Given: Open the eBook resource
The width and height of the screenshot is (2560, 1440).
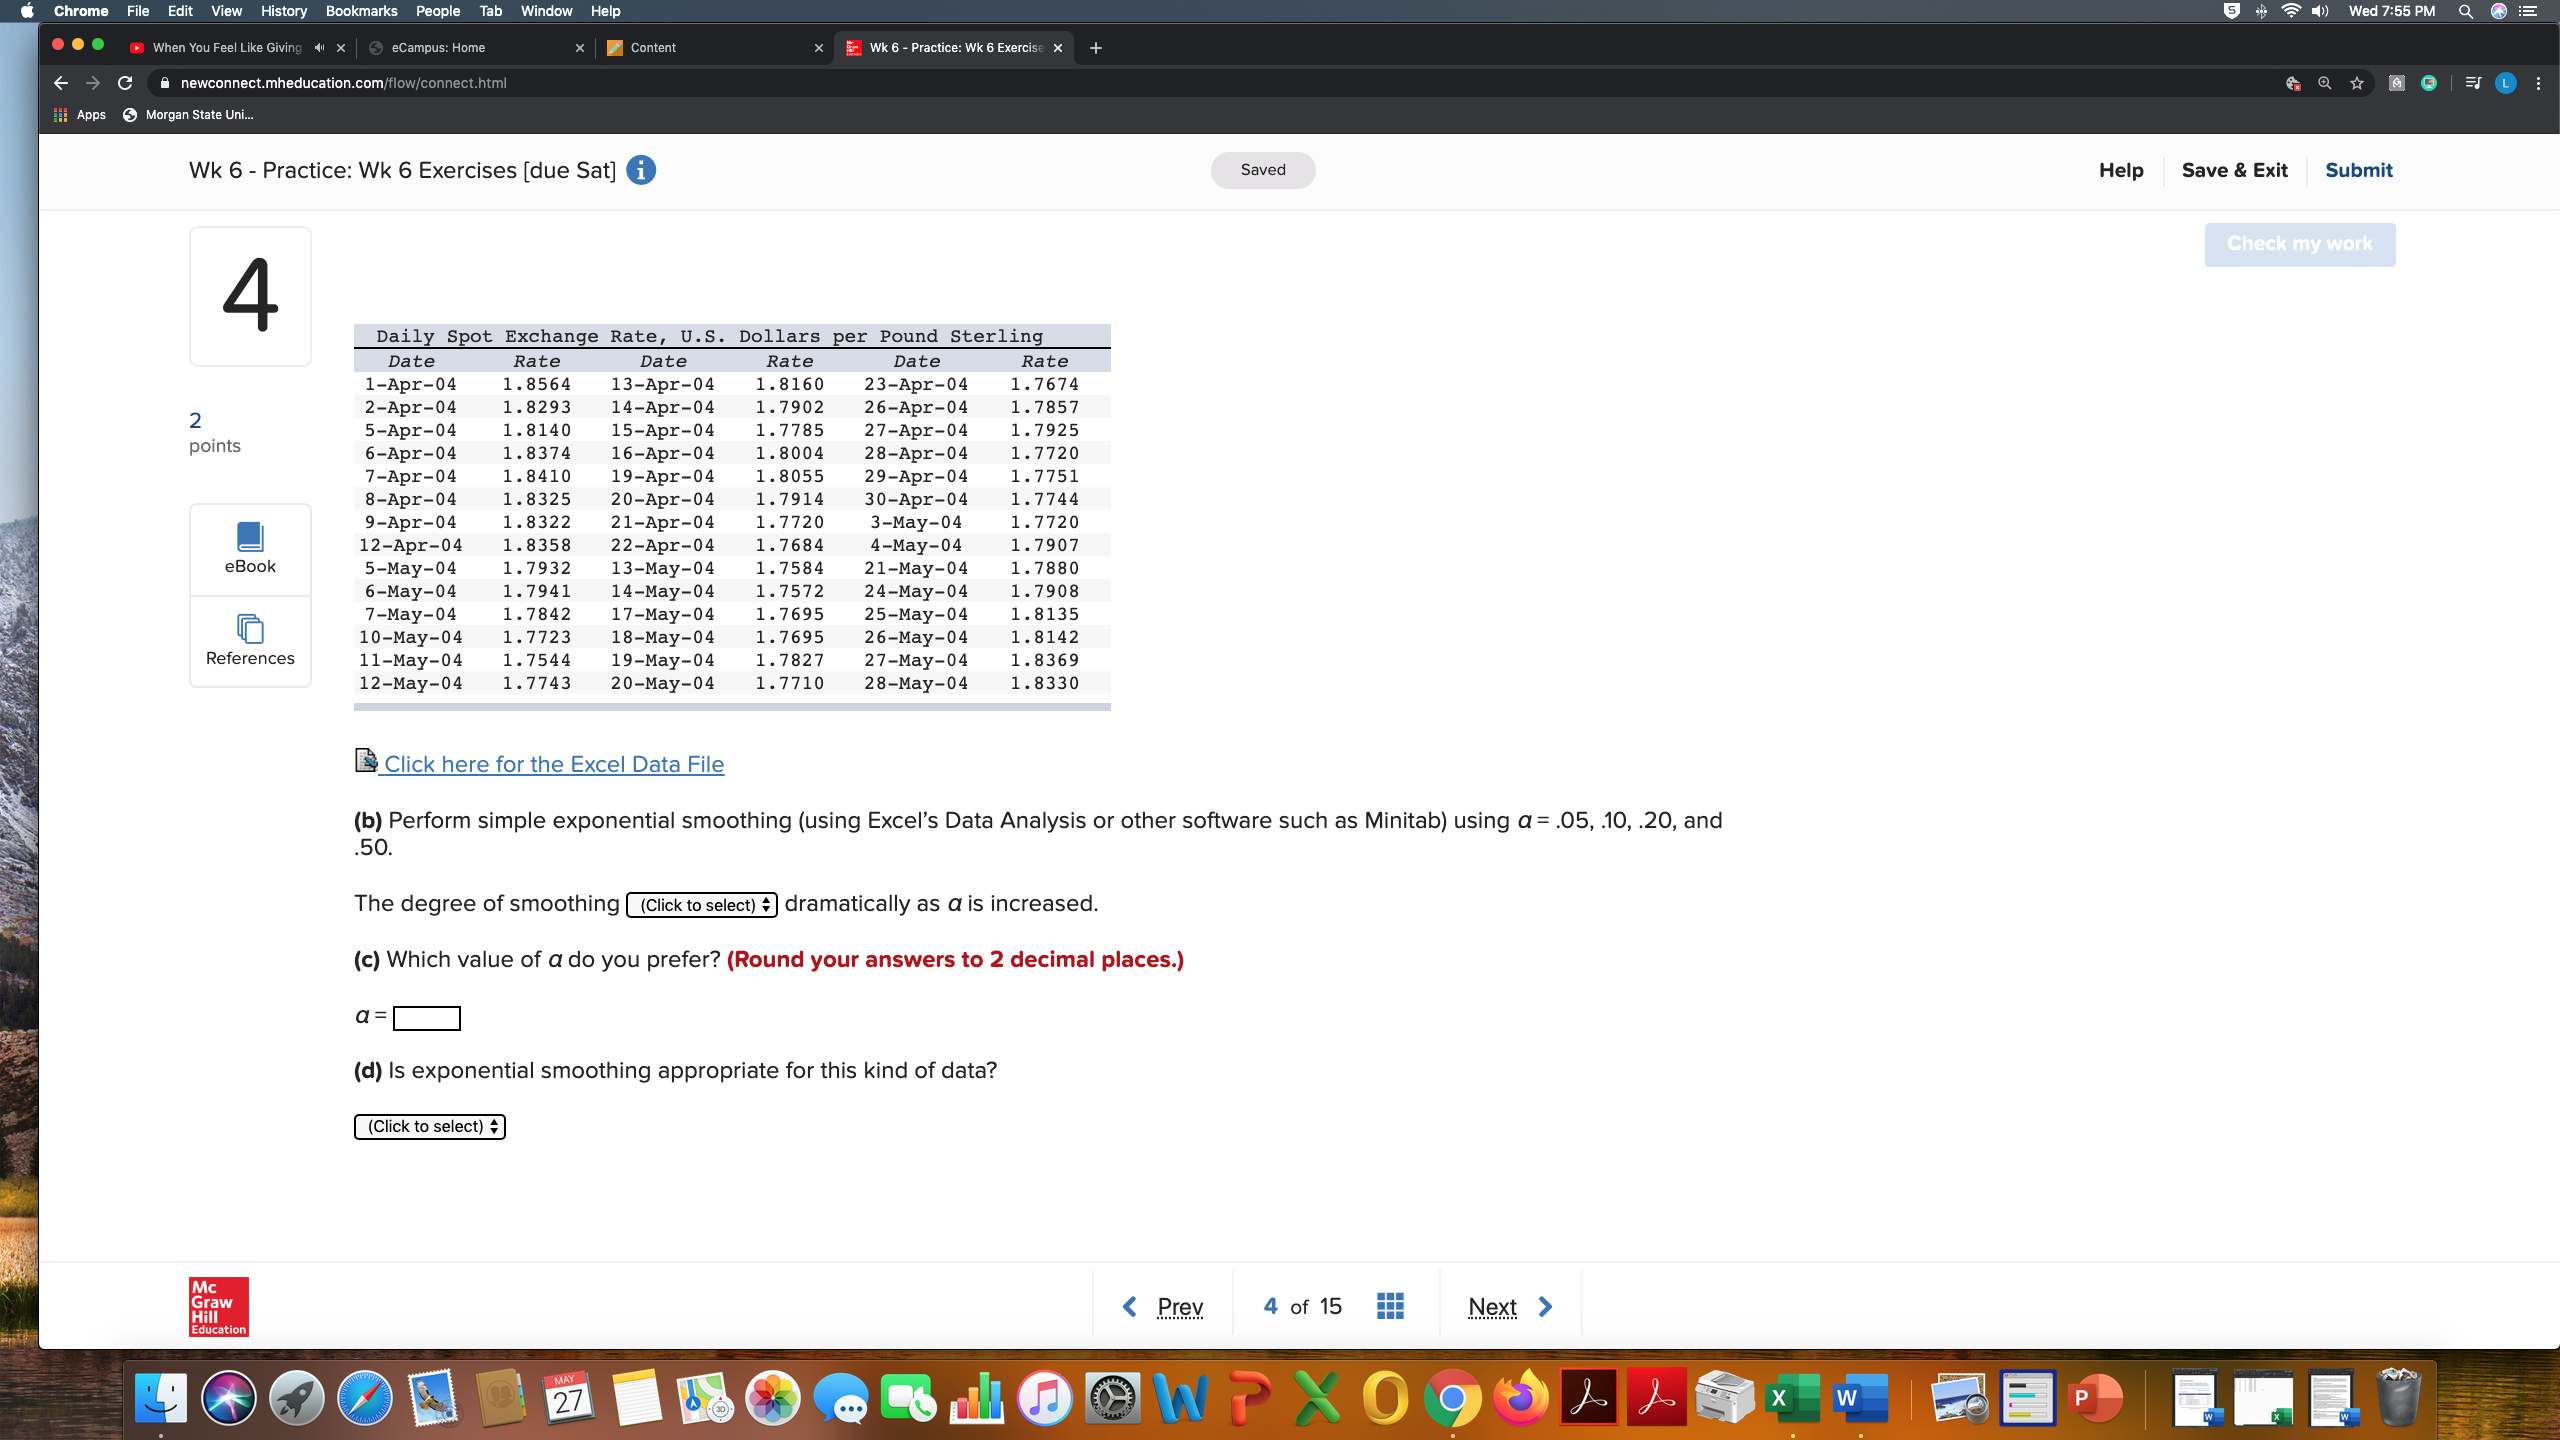Looking at the screenshot, I should click(x=250, y=549).
